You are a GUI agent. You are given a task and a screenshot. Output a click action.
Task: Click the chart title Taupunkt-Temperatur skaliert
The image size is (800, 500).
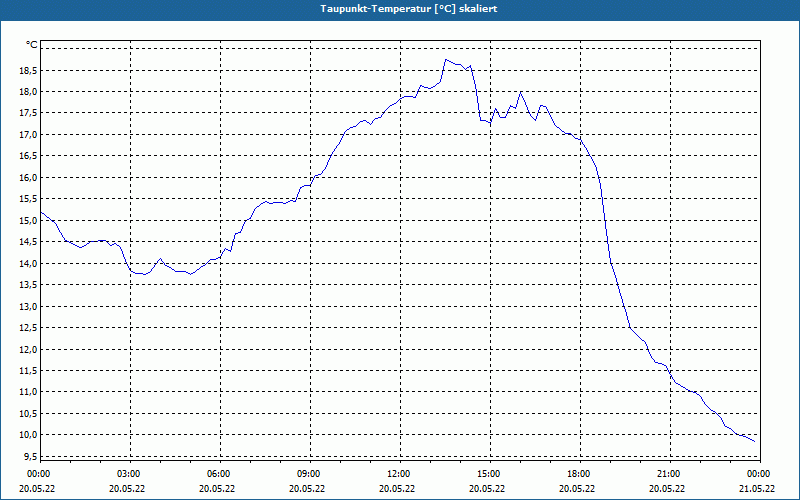(409, 9)
